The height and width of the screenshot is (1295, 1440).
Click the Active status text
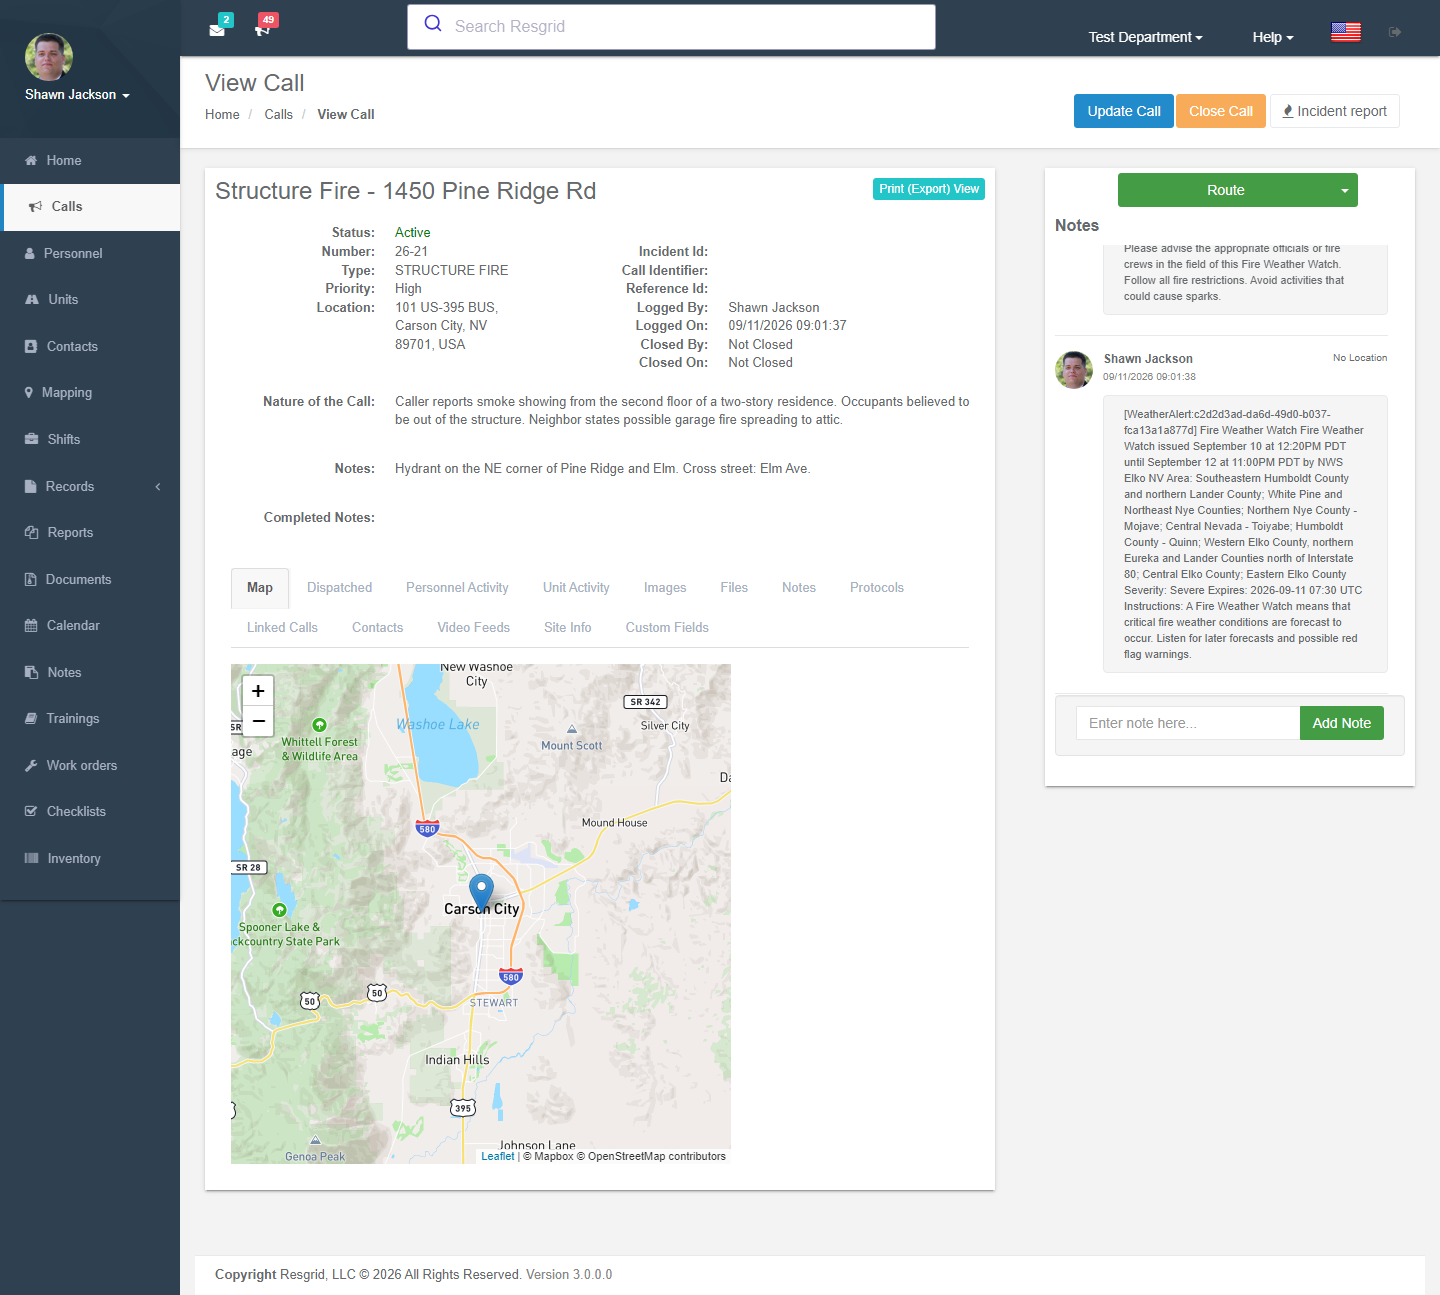coord(413,233)
